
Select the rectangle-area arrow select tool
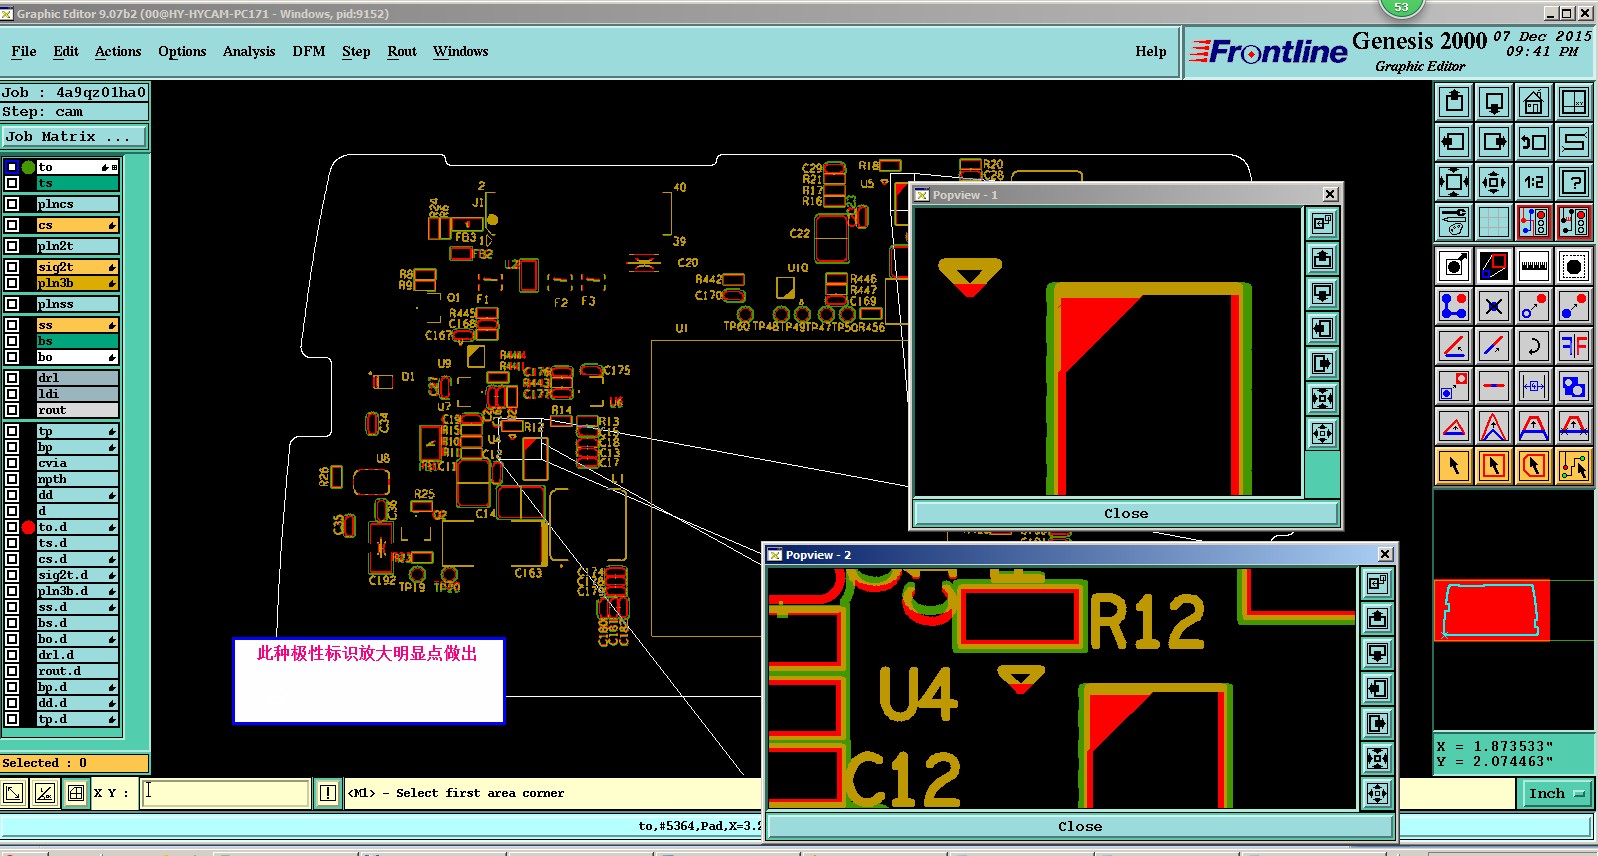1494,466
